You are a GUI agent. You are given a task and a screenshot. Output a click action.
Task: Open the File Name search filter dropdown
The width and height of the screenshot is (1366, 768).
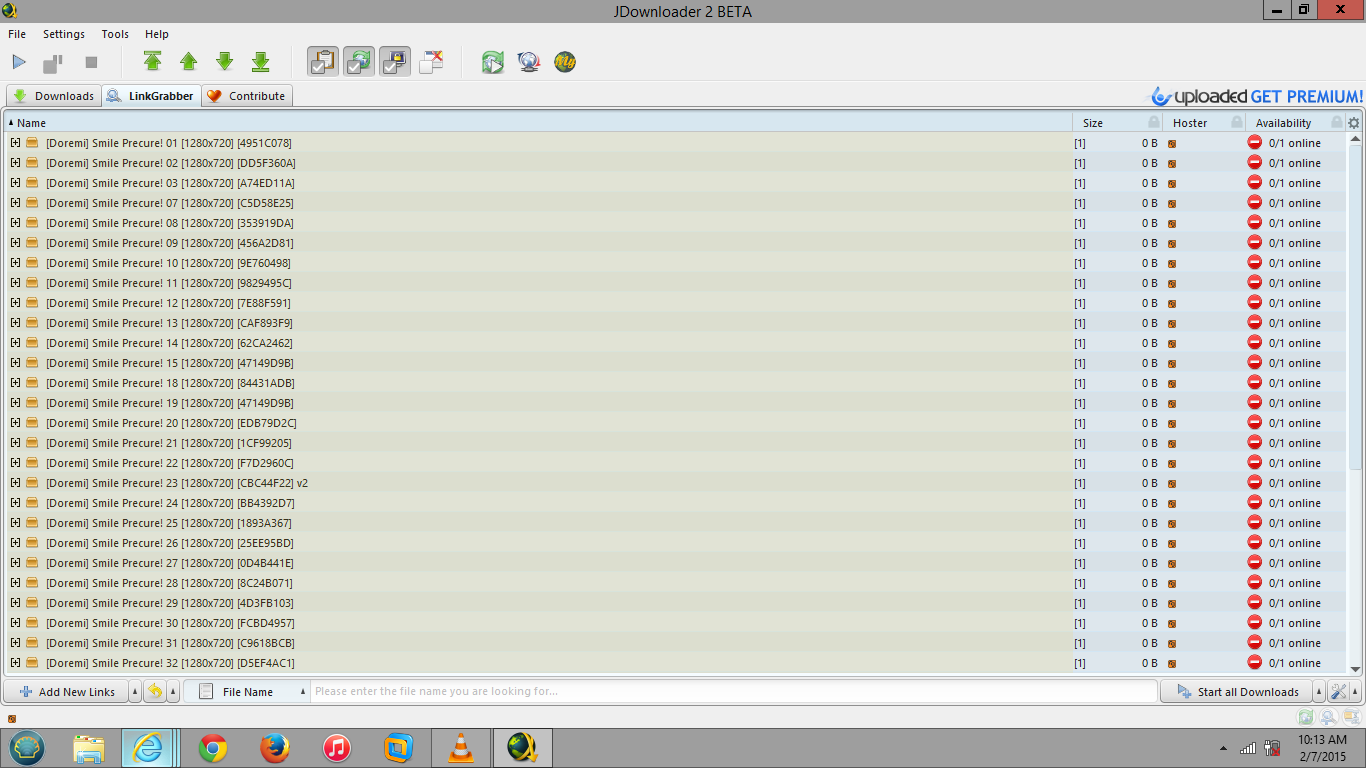247,691
